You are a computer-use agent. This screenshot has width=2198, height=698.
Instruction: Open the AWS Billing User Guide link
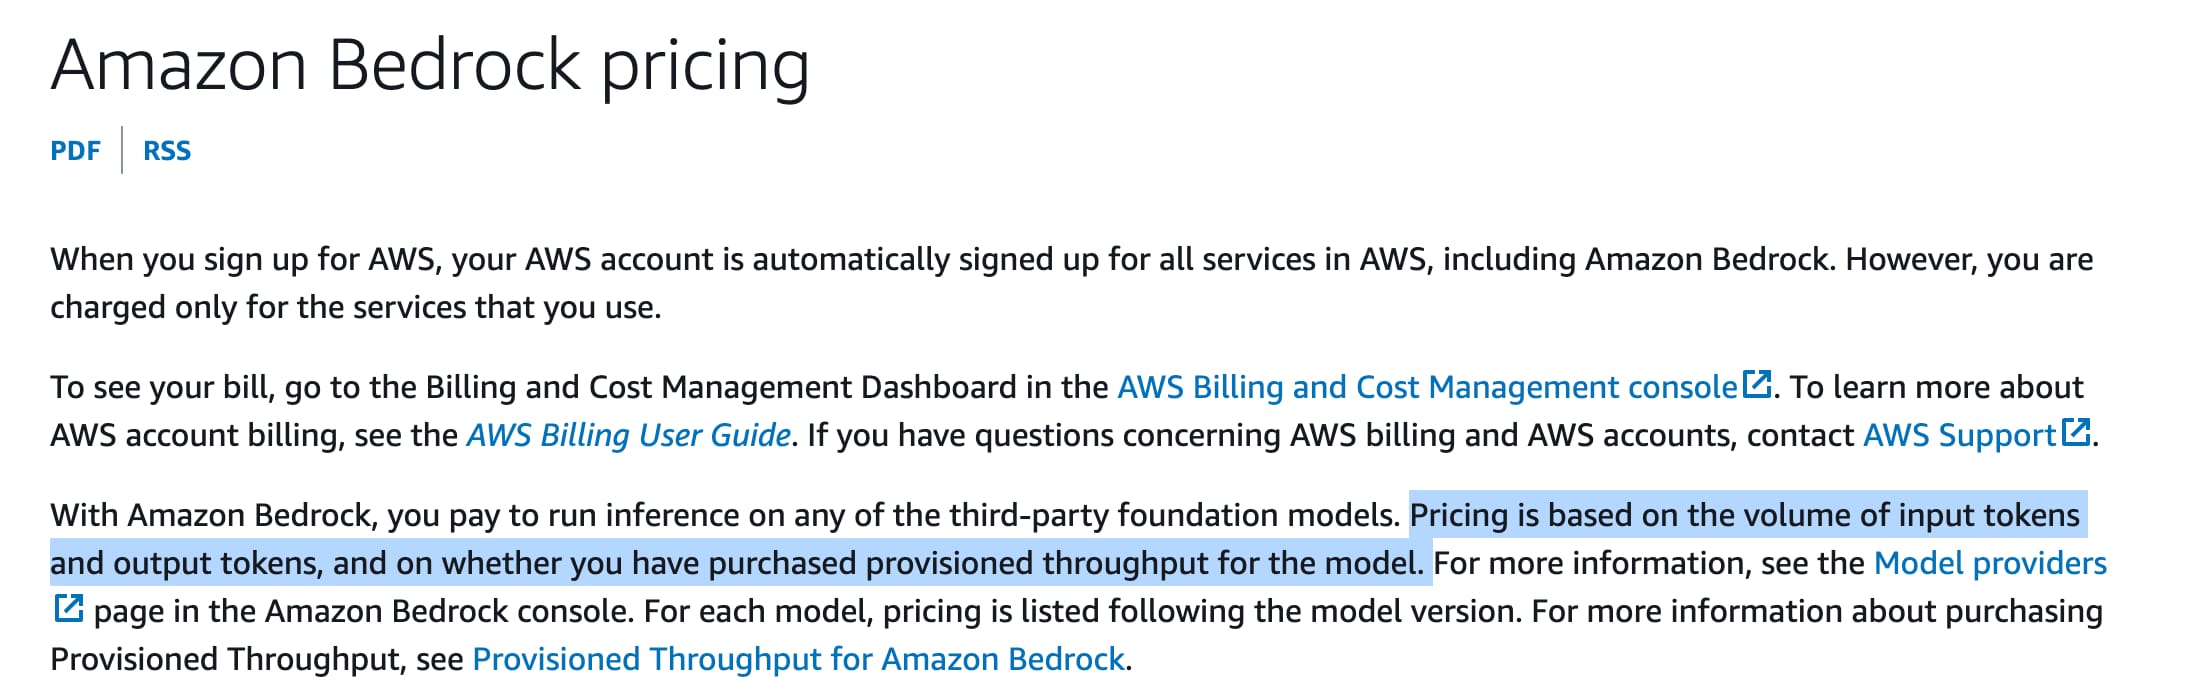tap(628, 435)
